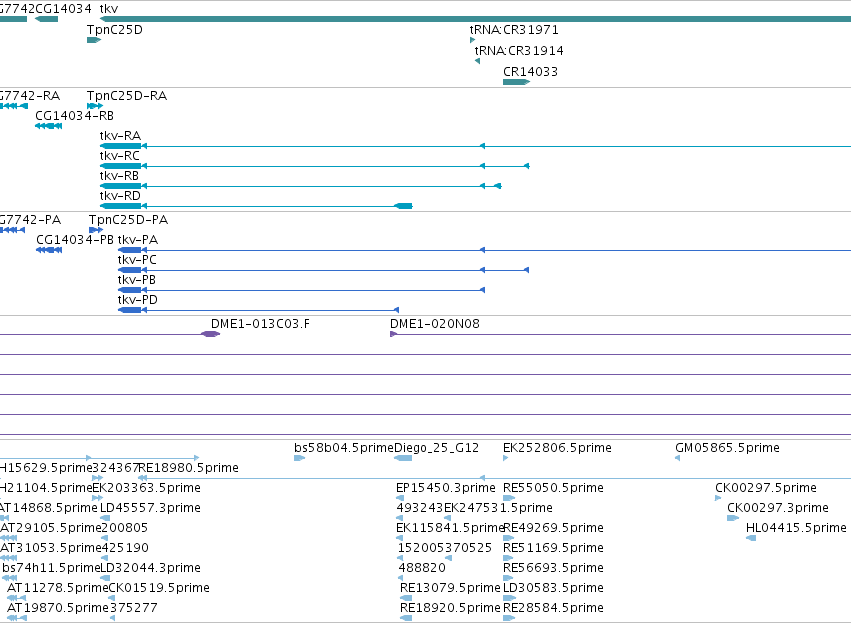Open Diego_25_G12 feature label
Image resolution: width=851 pixels, height=623 pixels.
tap(436, 448)
